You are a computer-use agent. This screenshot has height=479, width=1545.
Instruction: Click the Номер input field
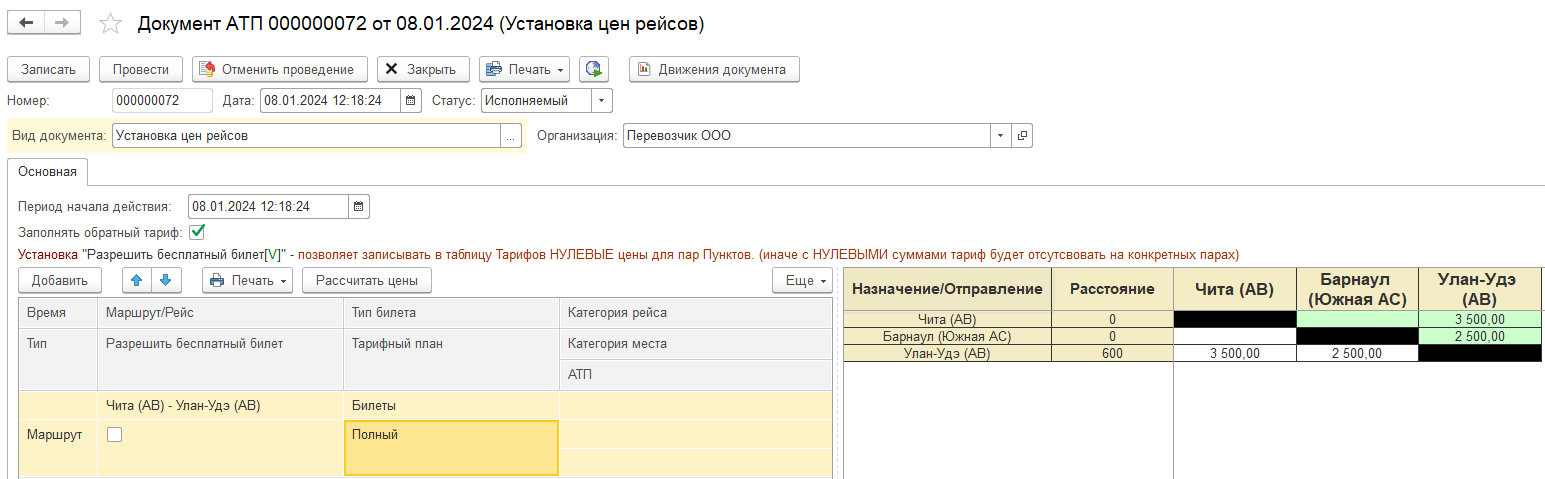pyautogui.click(x=161, y=101)
